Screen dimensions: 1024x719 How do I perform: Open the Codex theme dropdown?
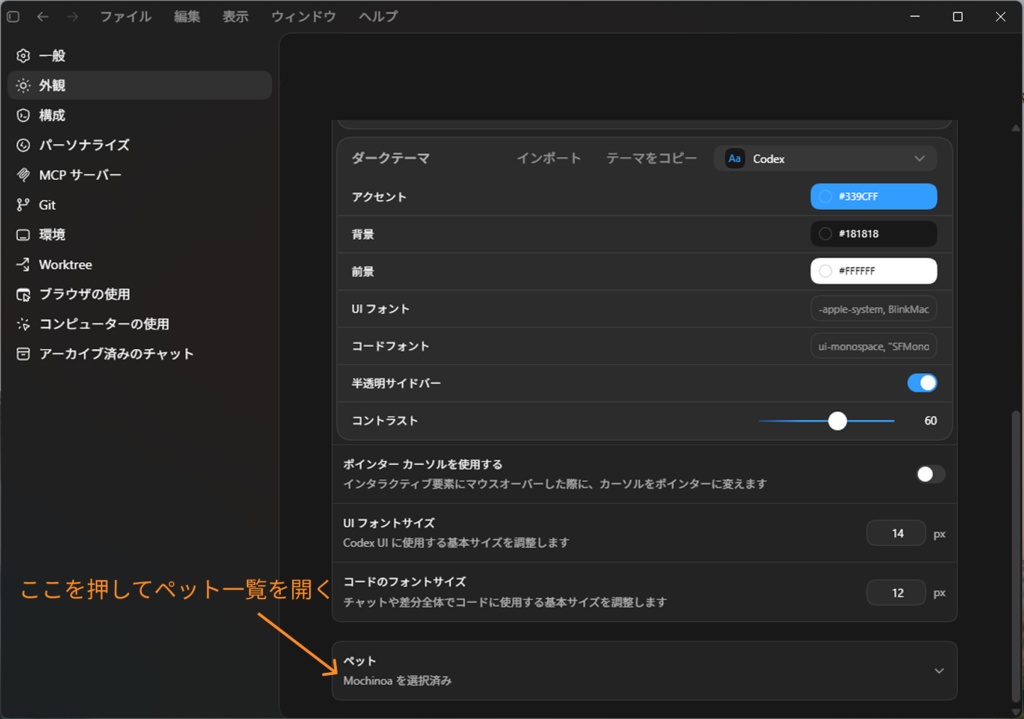point(825,159)
